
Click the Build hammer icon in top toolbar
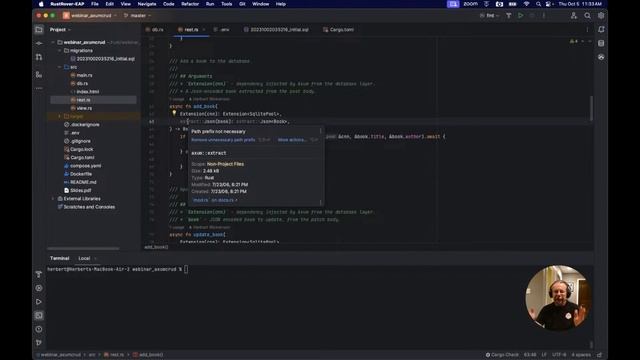(509, 16)
